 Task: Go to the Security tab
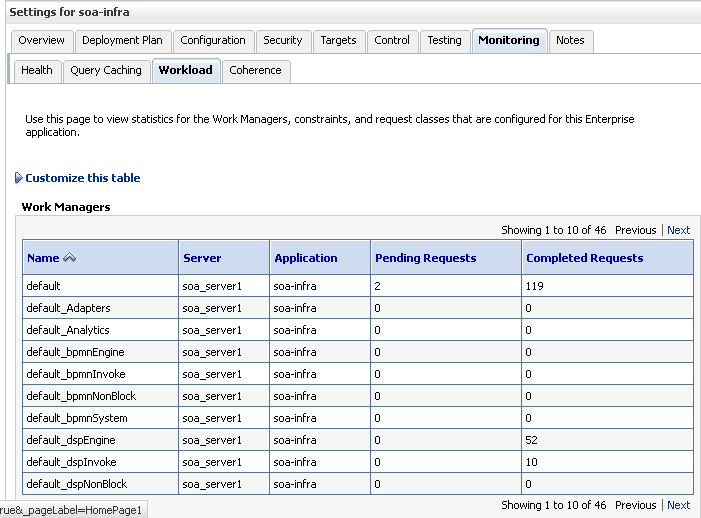tap(283, 41)
